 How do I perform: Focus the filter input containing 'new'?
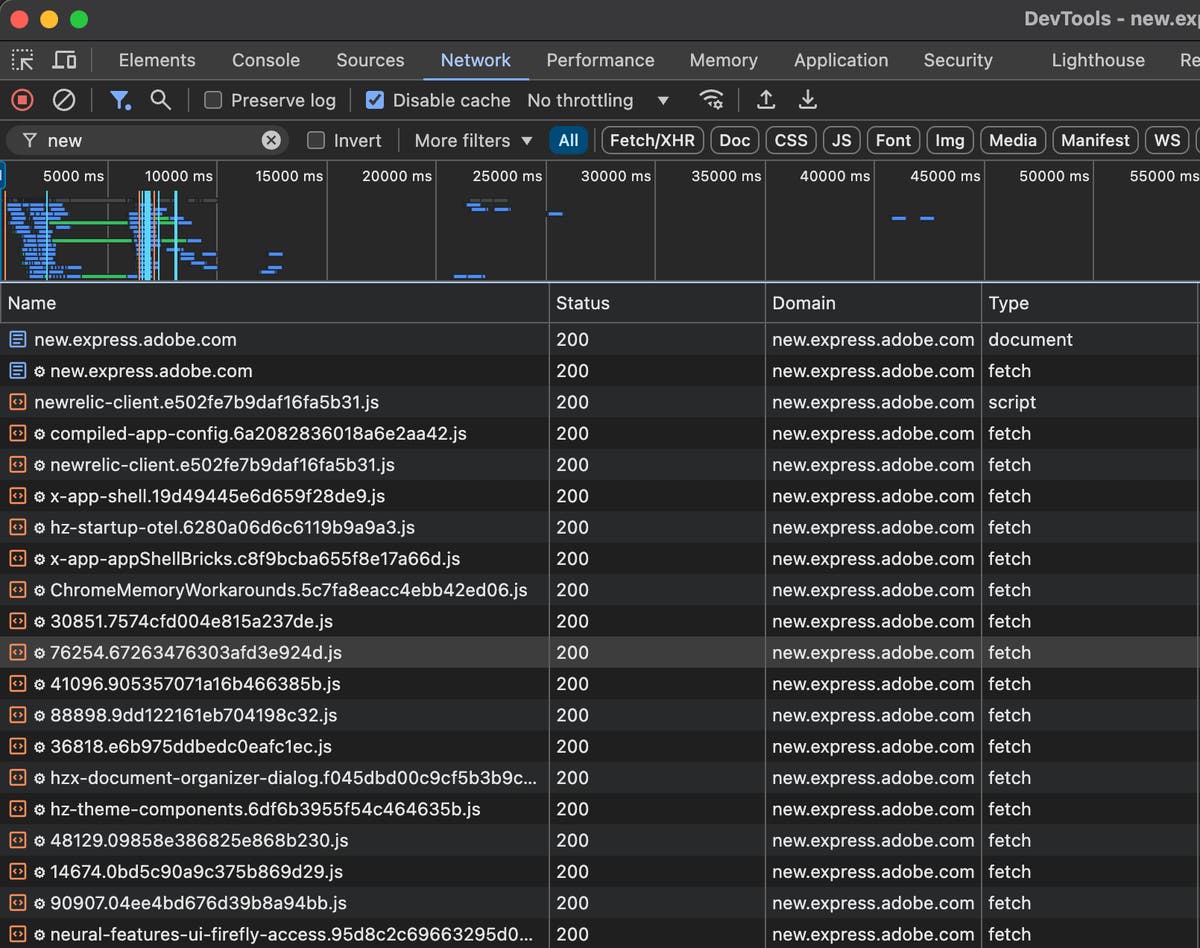(150, 140)
